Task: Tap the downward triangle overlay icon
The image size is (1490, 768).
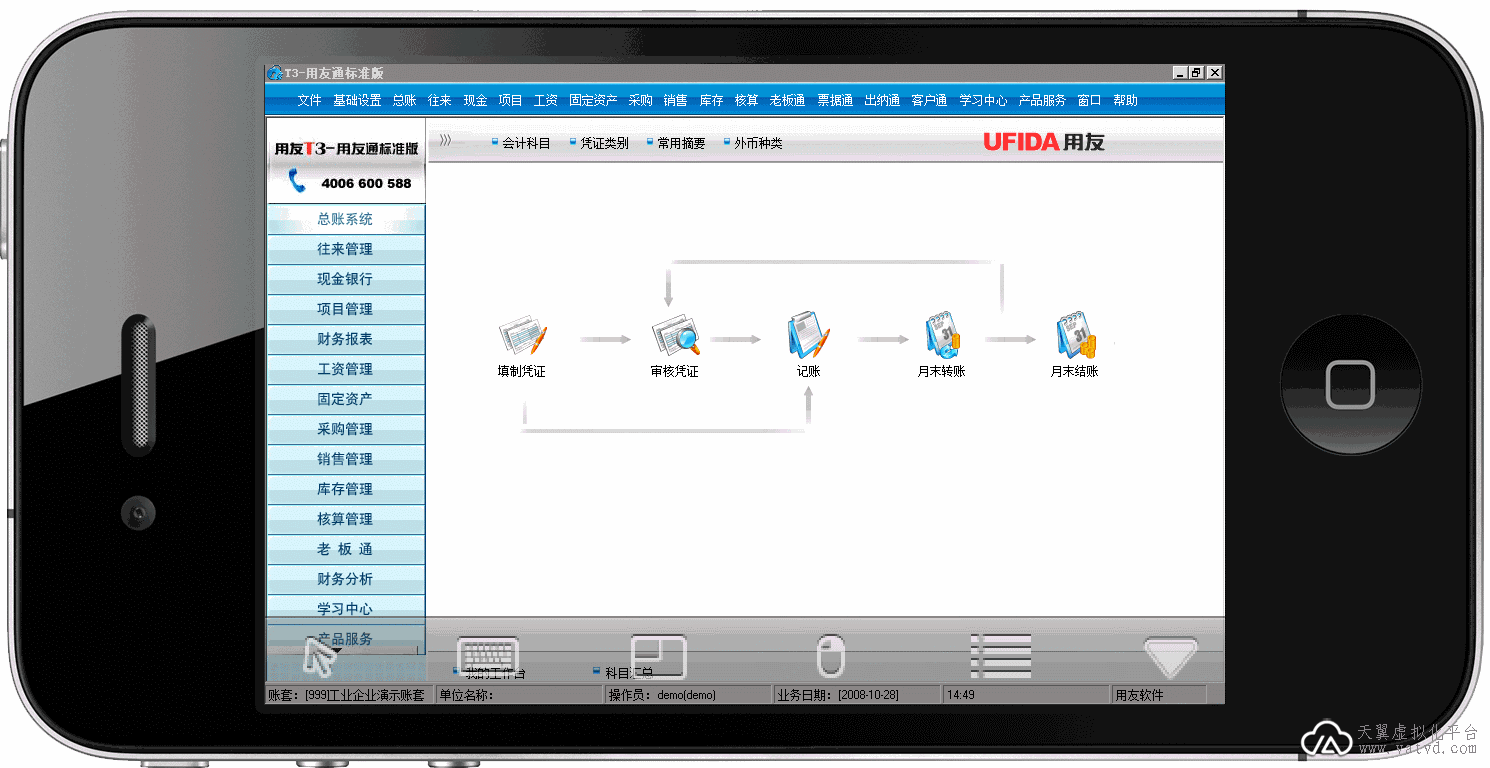Action: [1170, 658]
